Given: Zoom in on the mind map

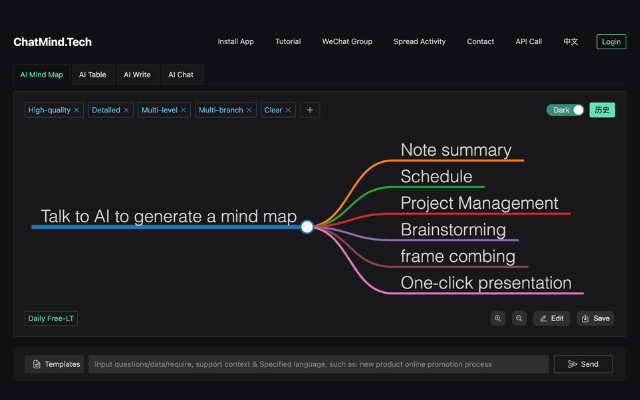Looking at the screenshot, I should point(498,318).
